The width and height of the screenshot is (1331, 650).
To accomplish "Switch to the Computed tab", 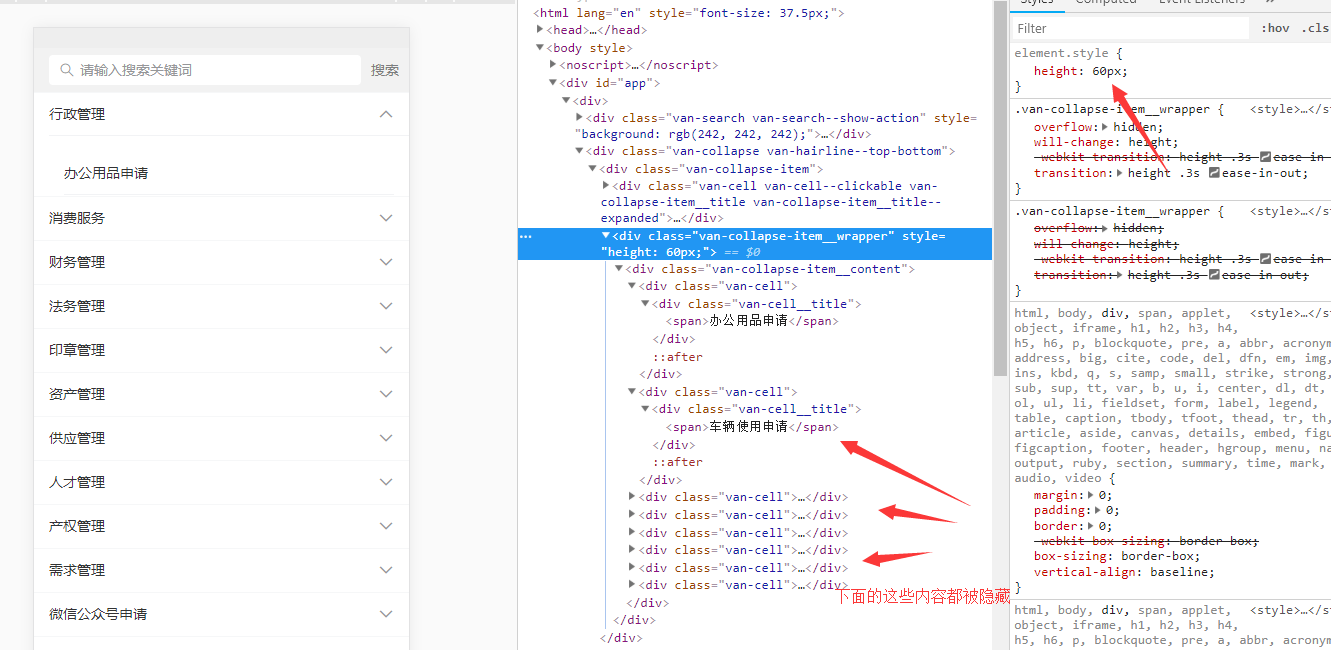I will (x=1105, y=3).
